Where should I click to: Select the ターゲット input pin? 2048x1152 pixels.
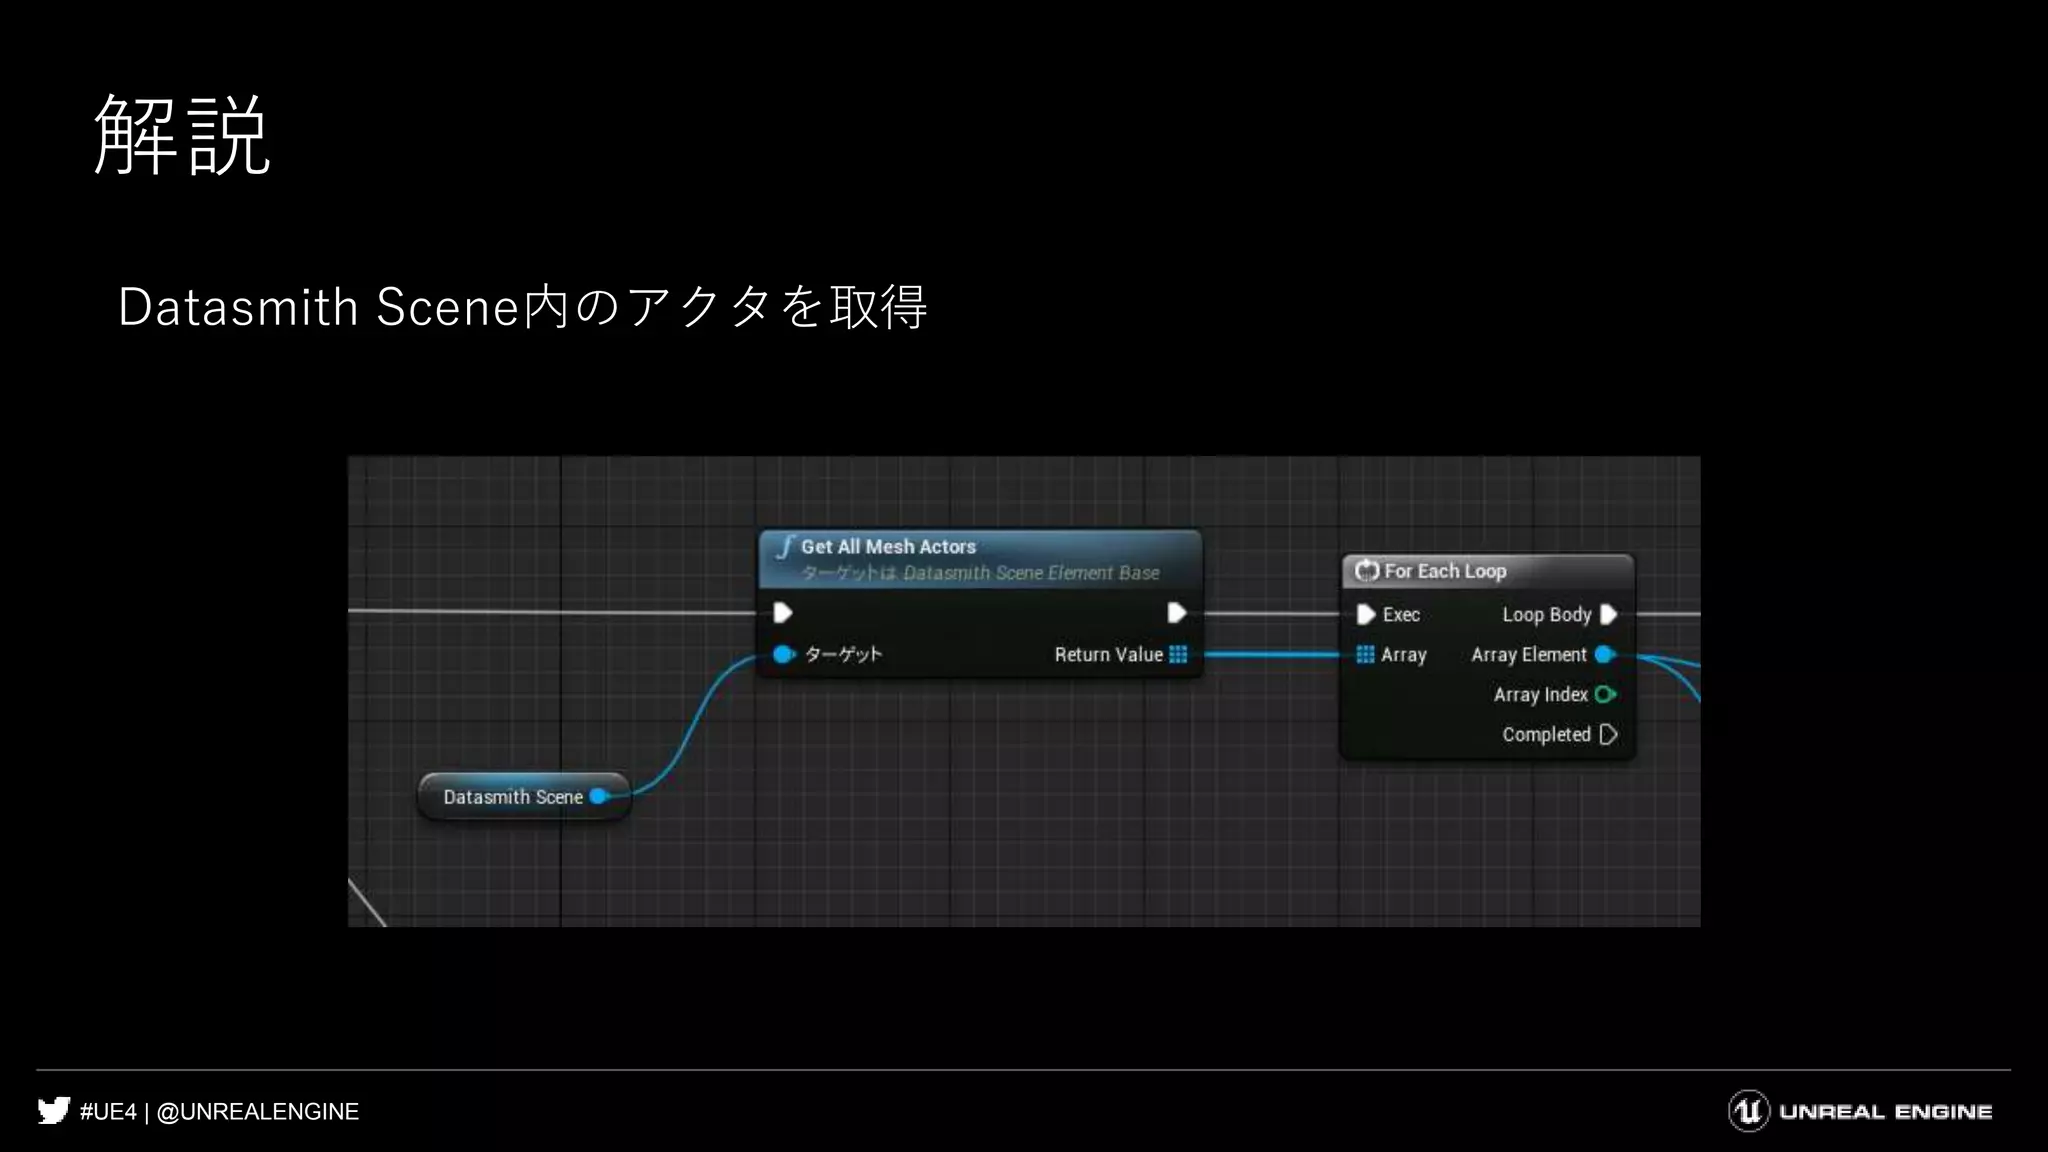point(784,654)
